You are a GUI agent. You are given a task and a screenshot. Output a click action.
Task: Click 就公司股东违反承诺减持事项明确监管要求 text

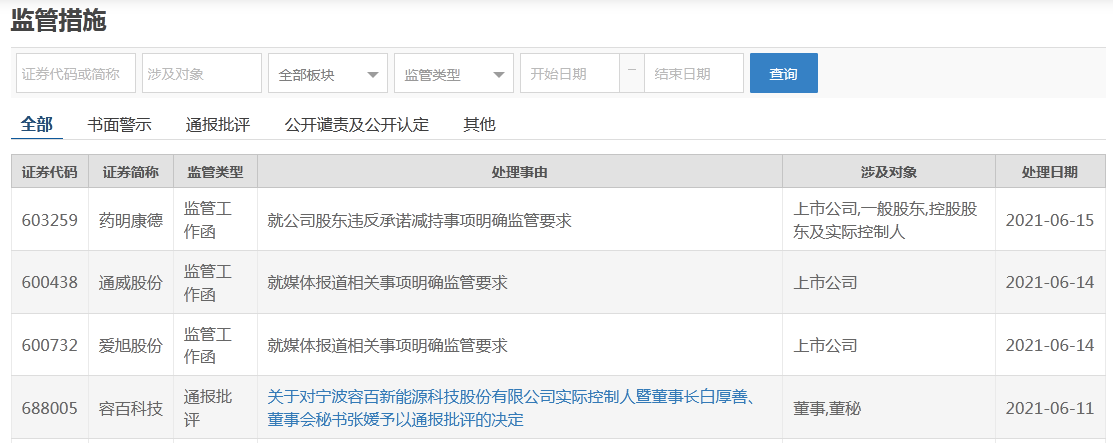[x=420, y=220]
